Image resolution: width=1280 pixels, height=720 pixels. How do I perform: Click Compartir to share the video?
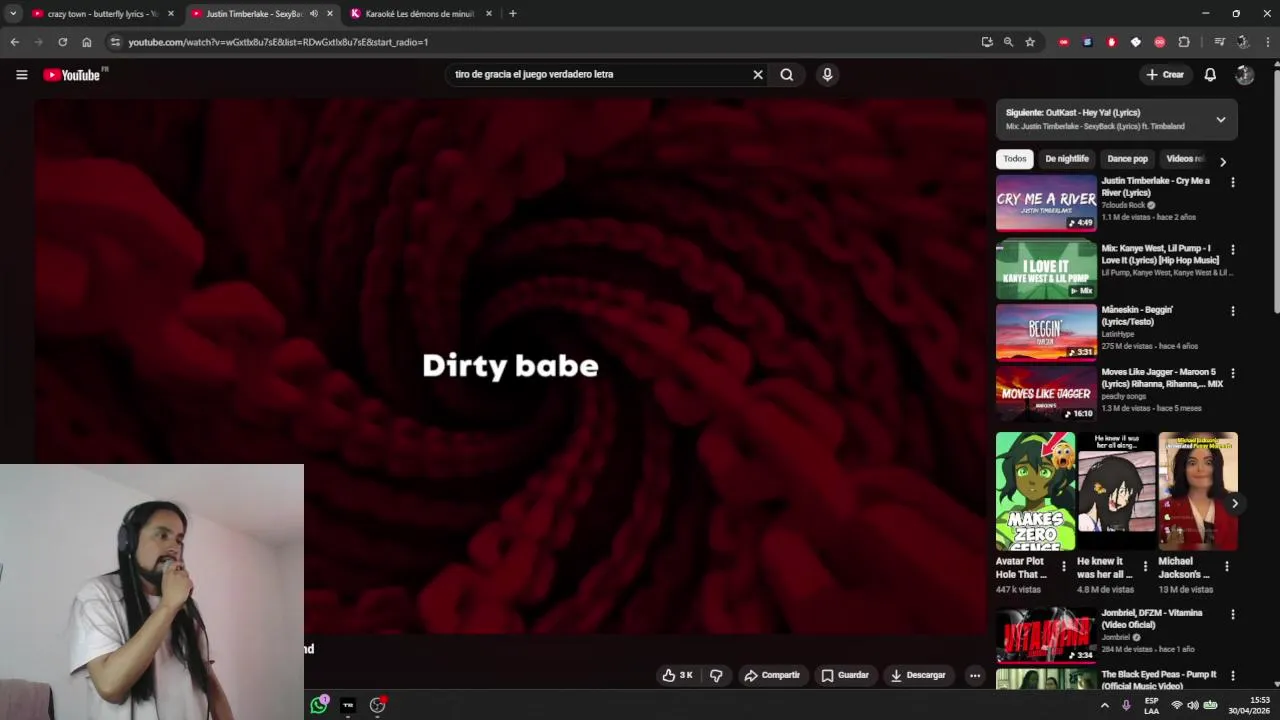tap(772, 675)
